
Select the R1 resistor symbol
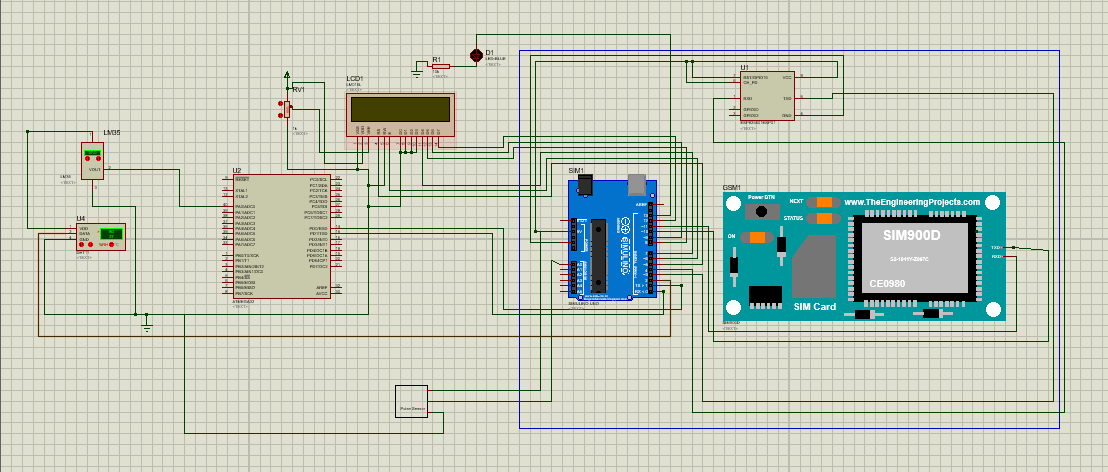[x=440, y=66]
